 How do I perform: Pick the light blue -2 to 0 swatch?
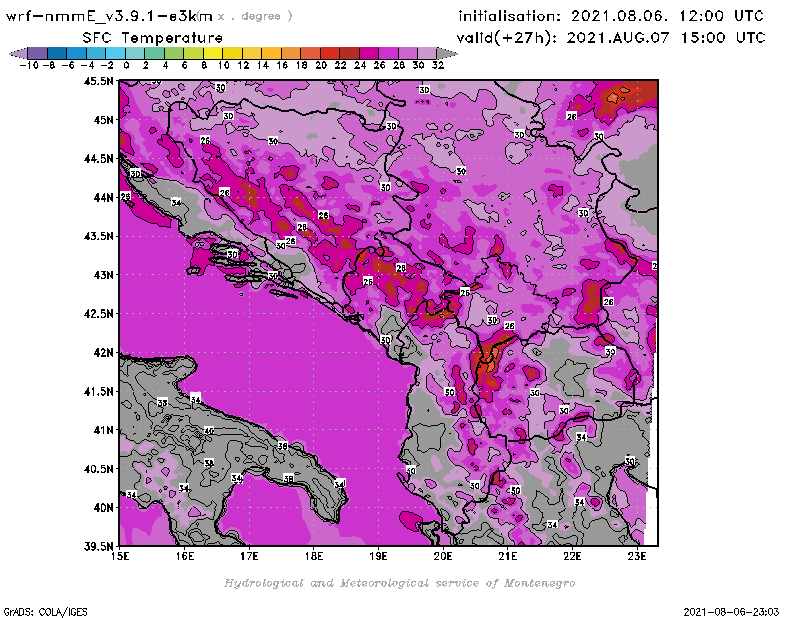[115, 54]
